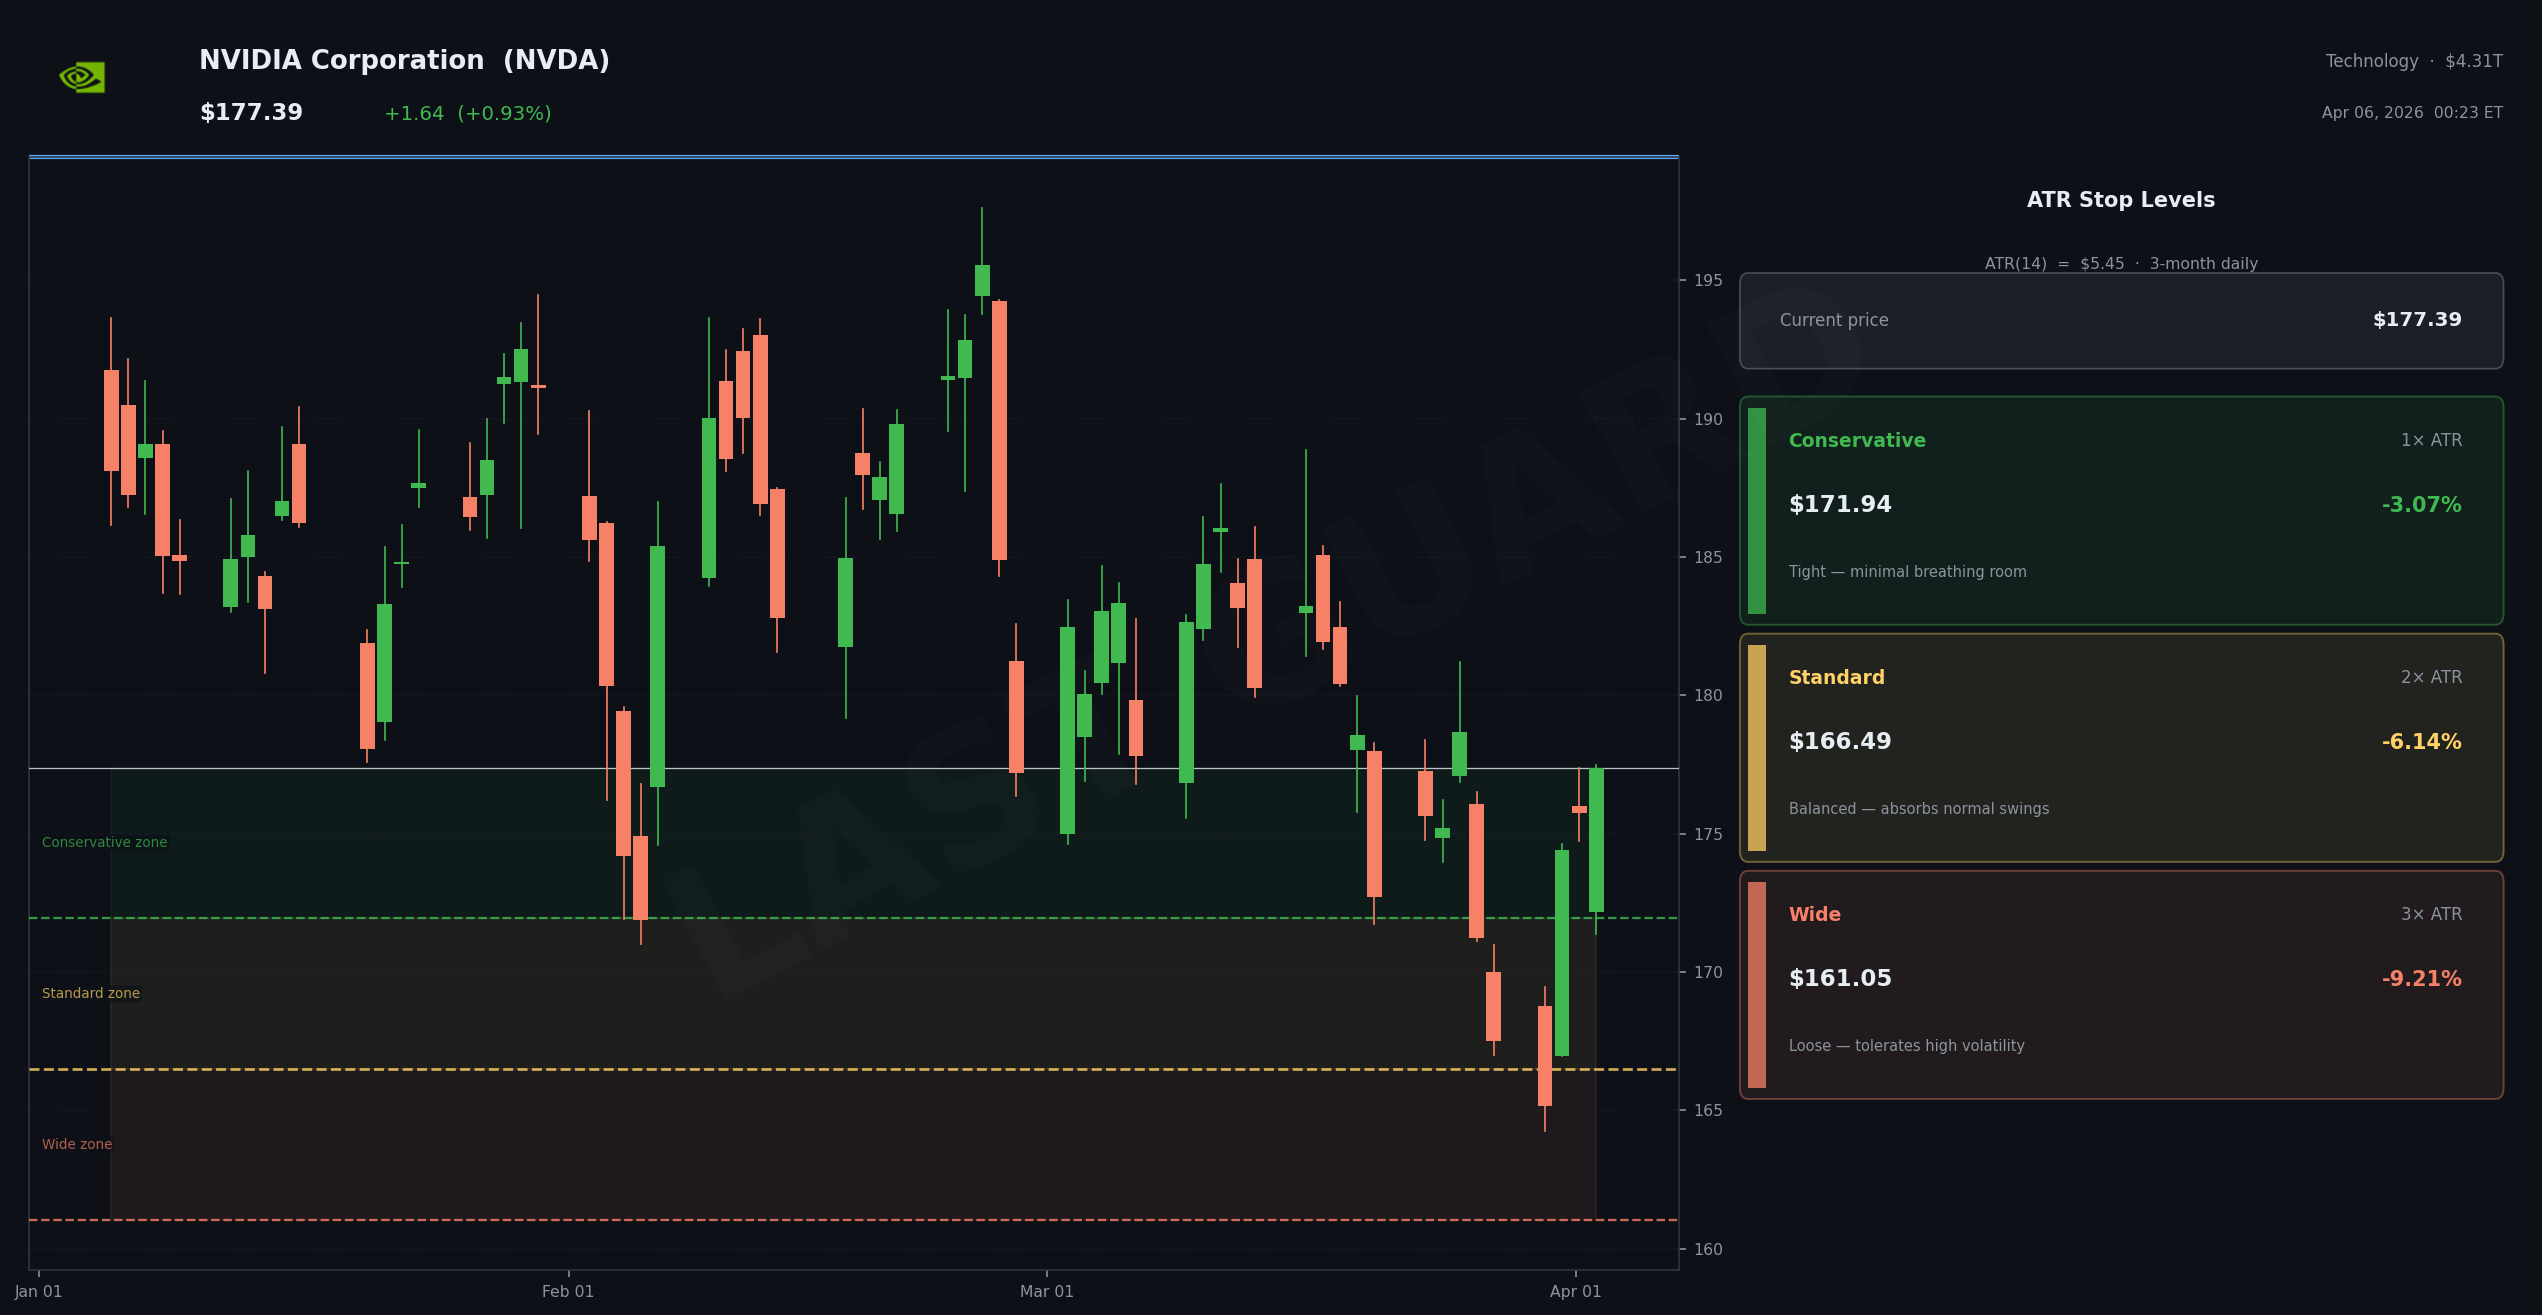Click the Technology sector market cap label
The height and width of the screenshot is (1315, 2542).
tap(2413, 61)
